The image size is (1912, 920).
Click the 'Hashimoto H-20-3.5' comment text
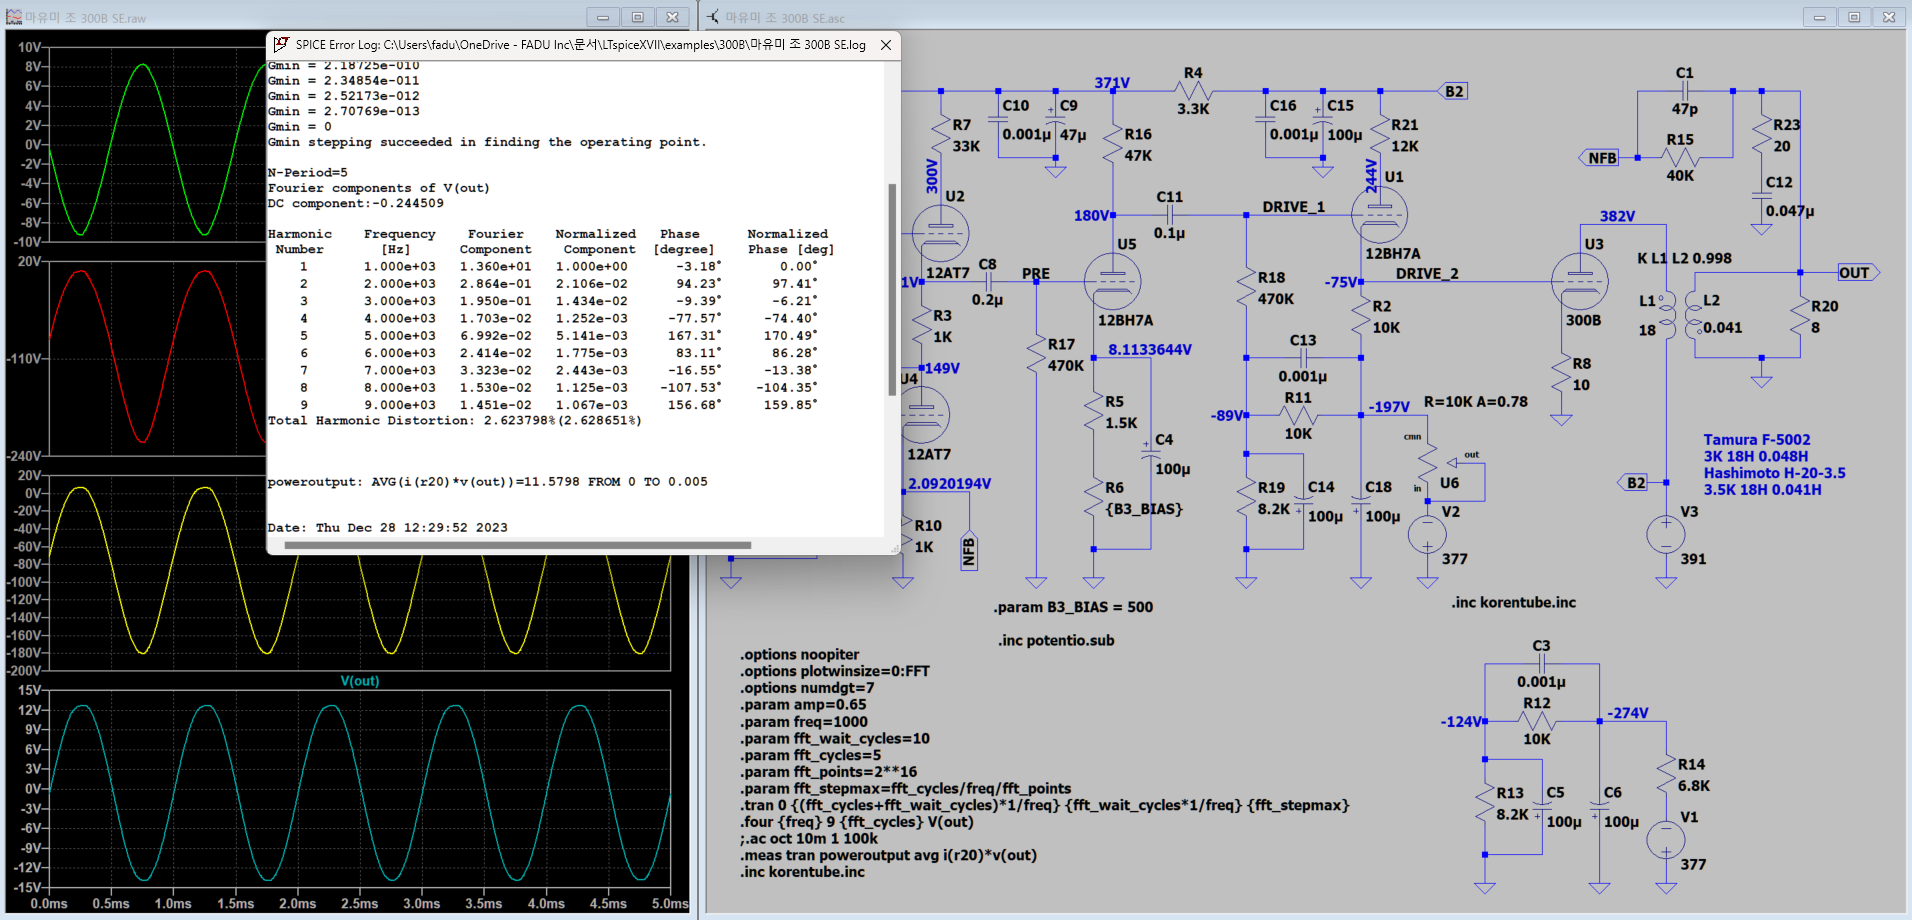[x=1775, y=473]
